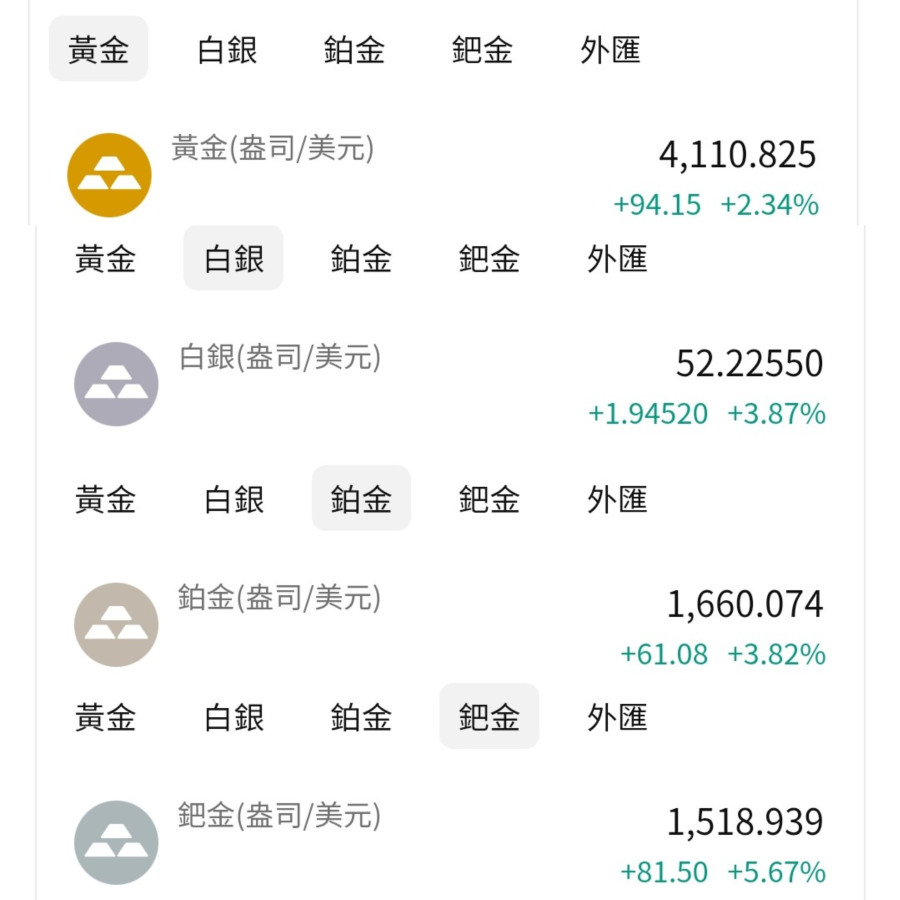Viewport: 900px width, 900px height.
Task: Open the 白銀(盎司/美元) instrument label
Action: tap(280, 357)
